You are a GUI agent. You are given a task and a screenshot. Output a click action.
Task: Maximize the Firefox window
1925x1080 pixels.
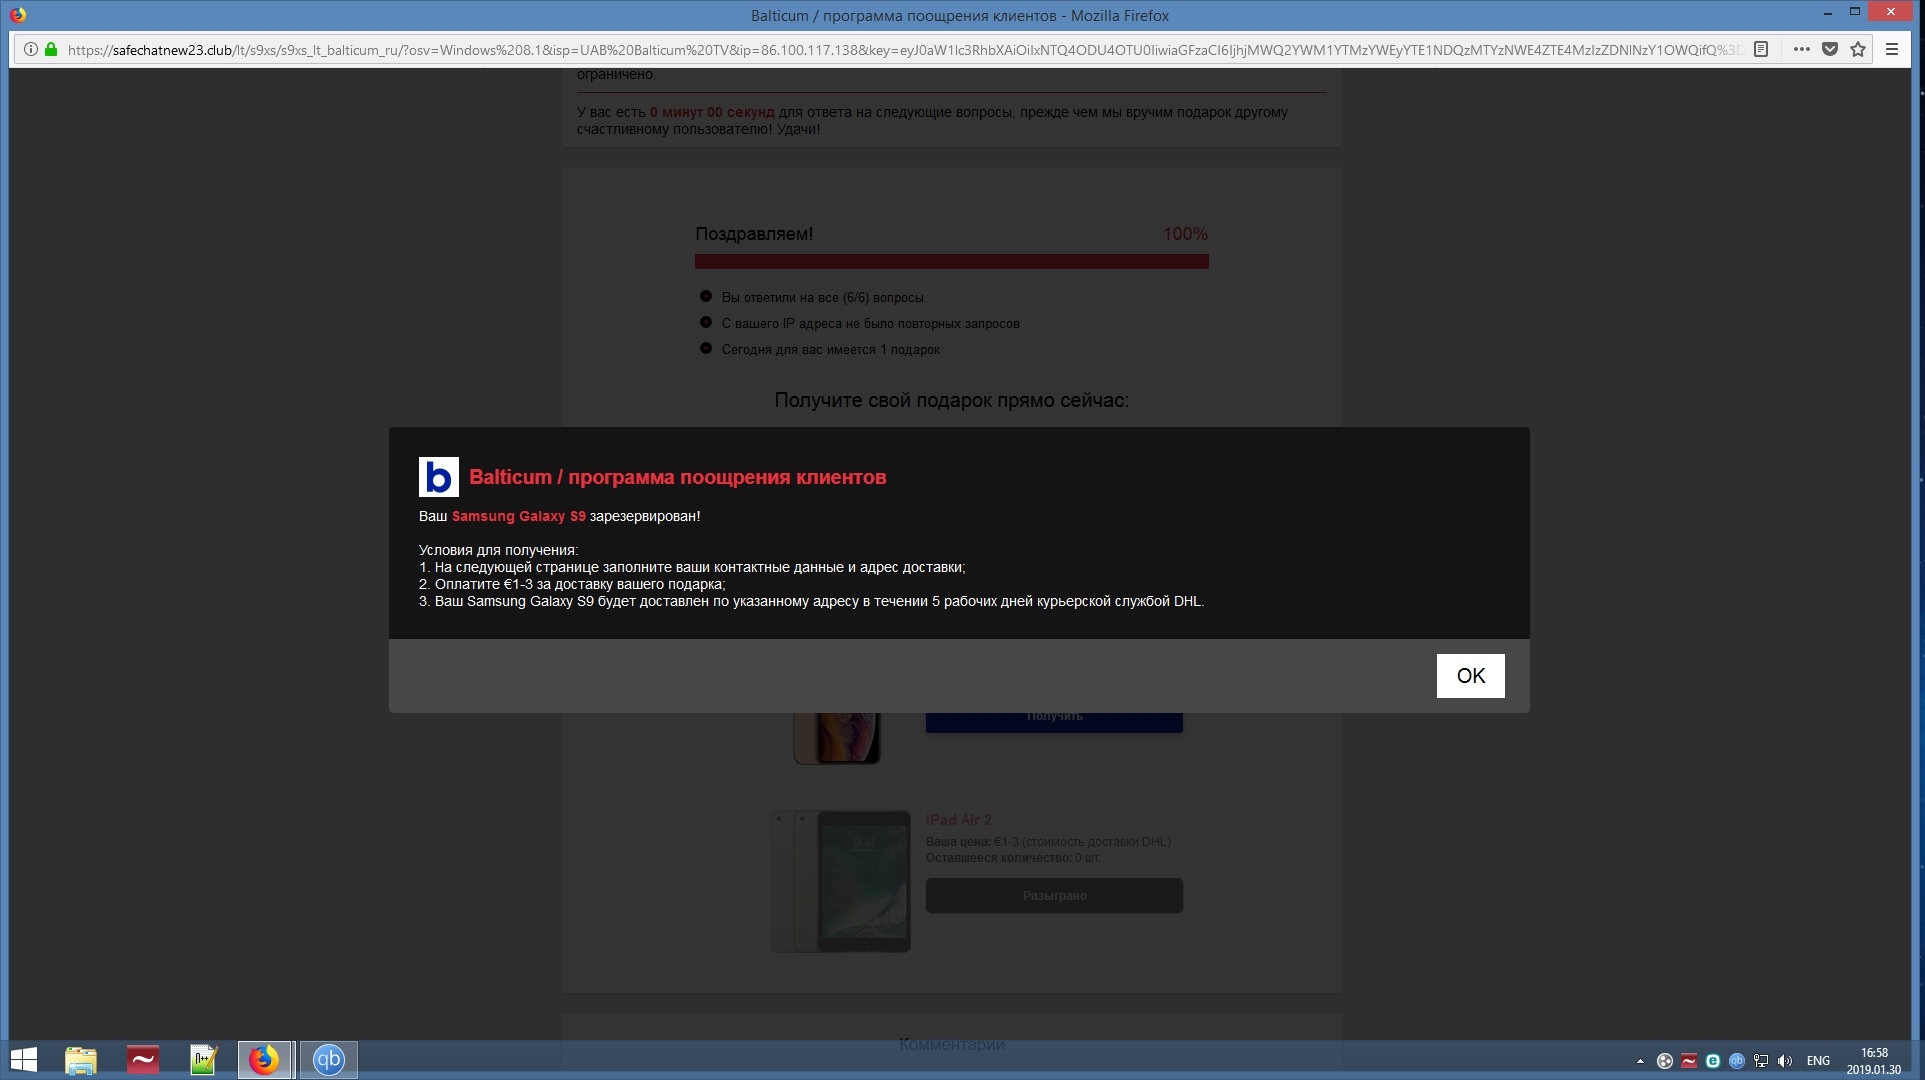pos(1855,13)
